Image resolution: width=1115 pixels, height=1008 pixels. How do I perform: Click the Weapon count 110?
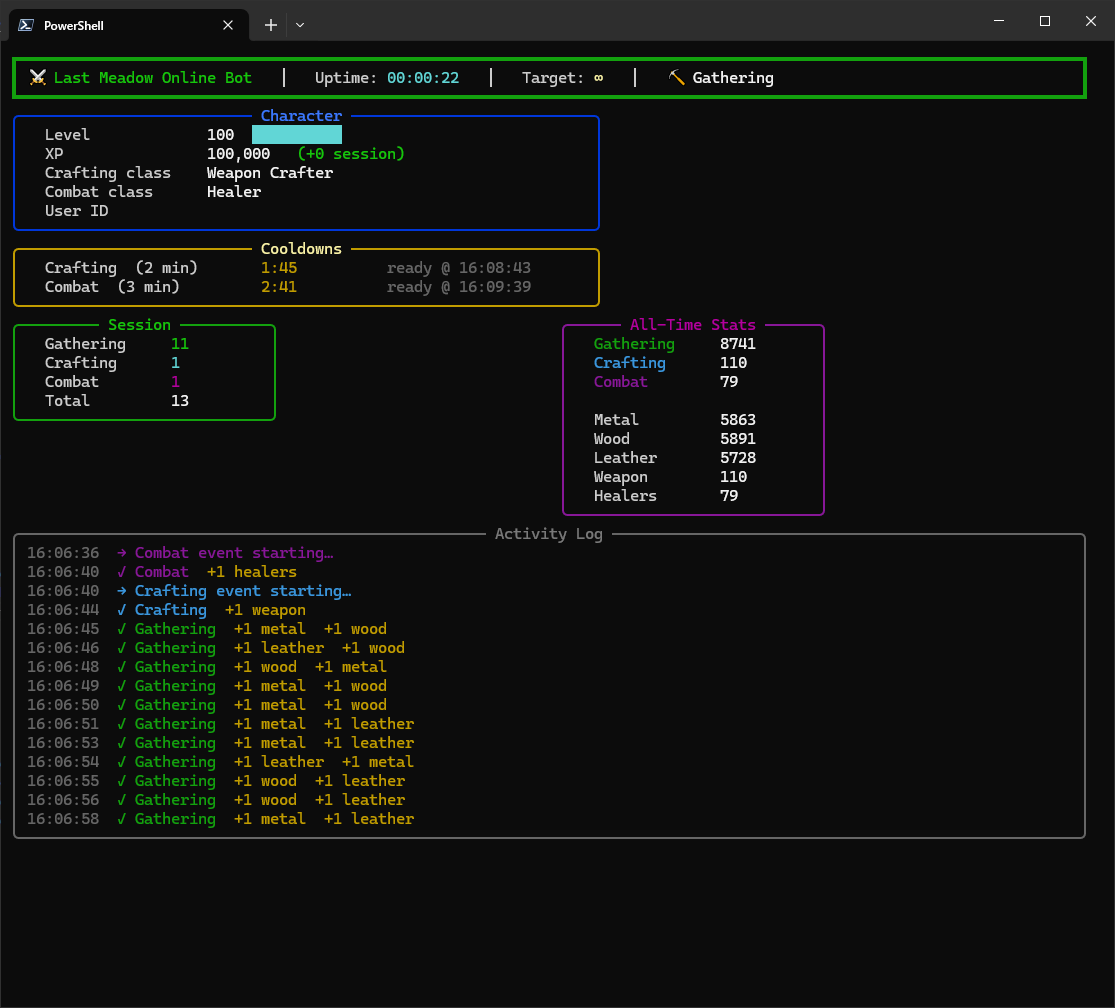[733, 477]
